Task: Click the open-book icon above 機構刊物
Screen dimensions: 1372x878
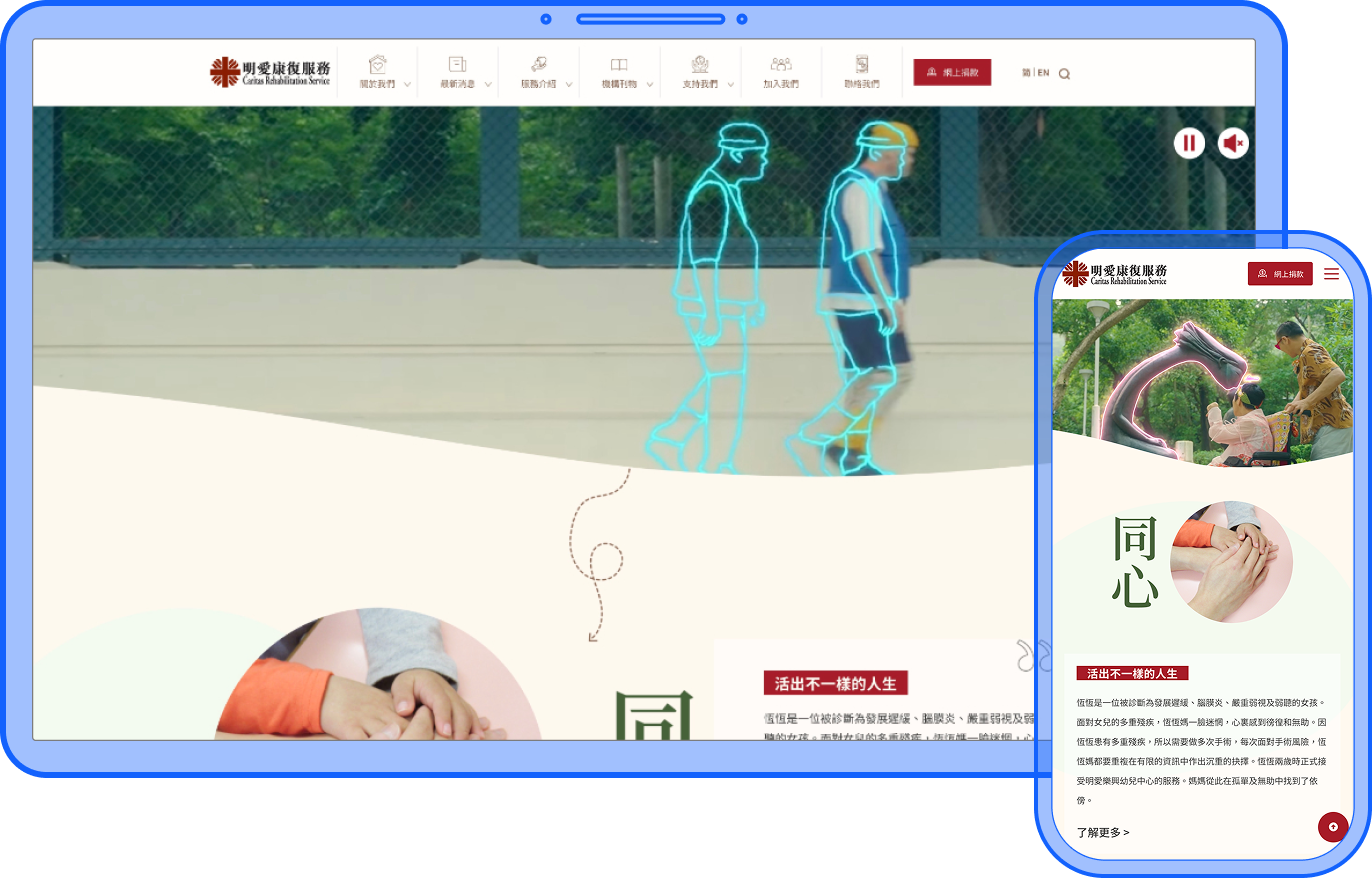Action: (619, 64)
